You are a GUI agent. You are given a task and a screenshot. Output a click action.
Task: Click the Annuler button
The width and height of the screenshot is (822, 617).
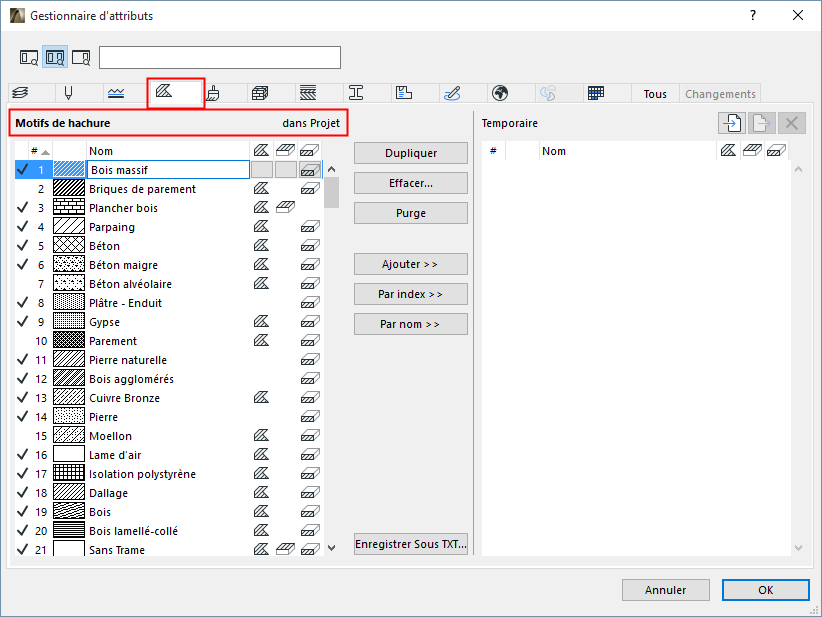tap(665, 590)
